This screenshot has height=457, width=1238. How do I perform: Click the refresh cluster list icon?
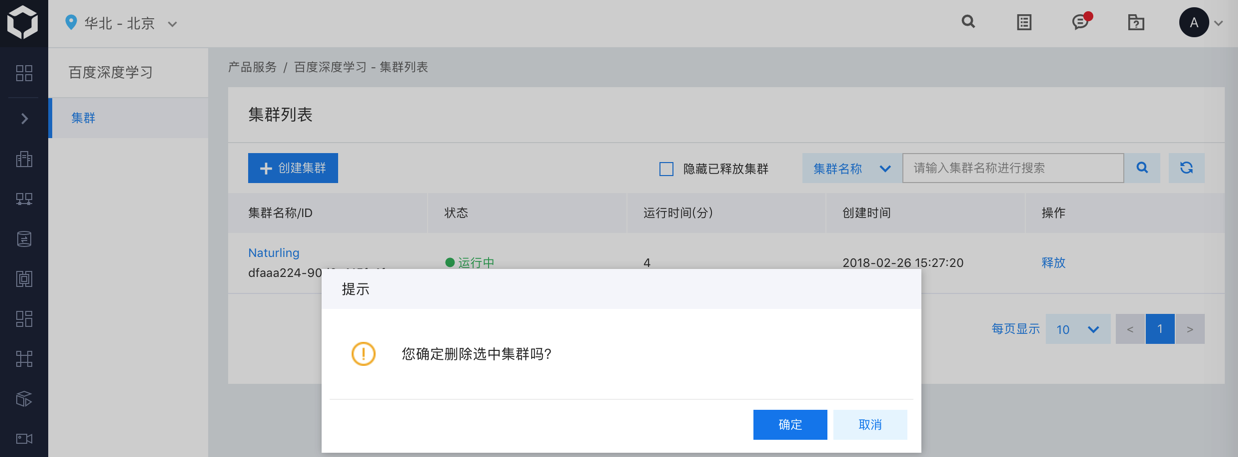[x=1186, y=168]
